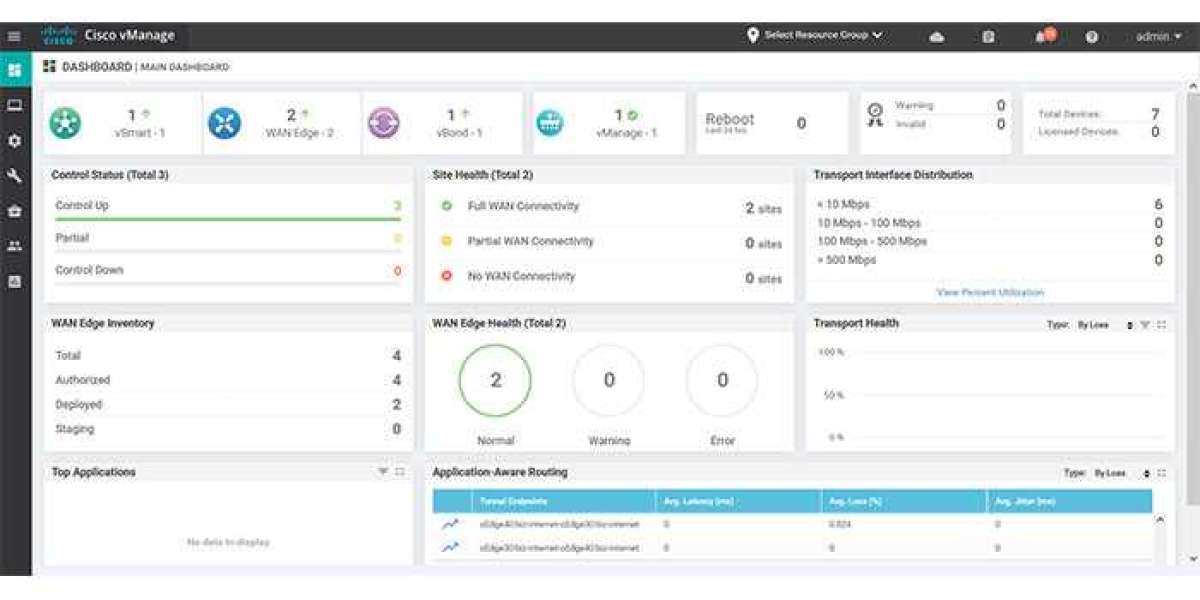
Task: Click the certificate warning status icon
Action: 875,114
